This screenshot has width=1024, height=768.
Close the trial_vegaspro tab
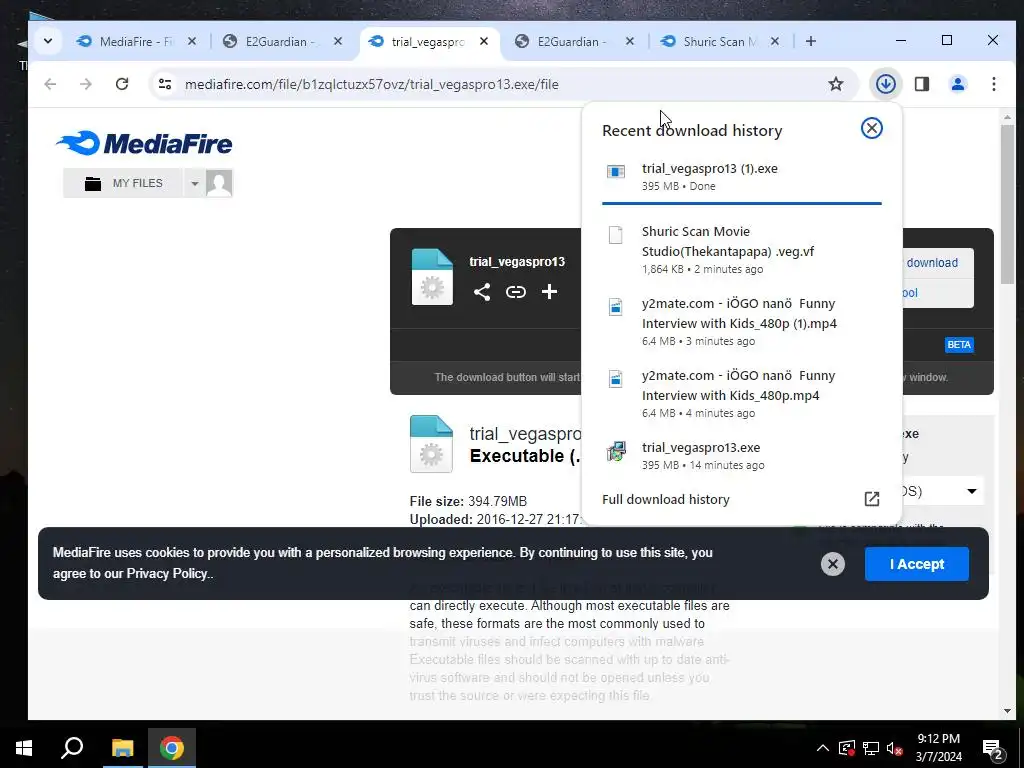[x=484, y=41]
